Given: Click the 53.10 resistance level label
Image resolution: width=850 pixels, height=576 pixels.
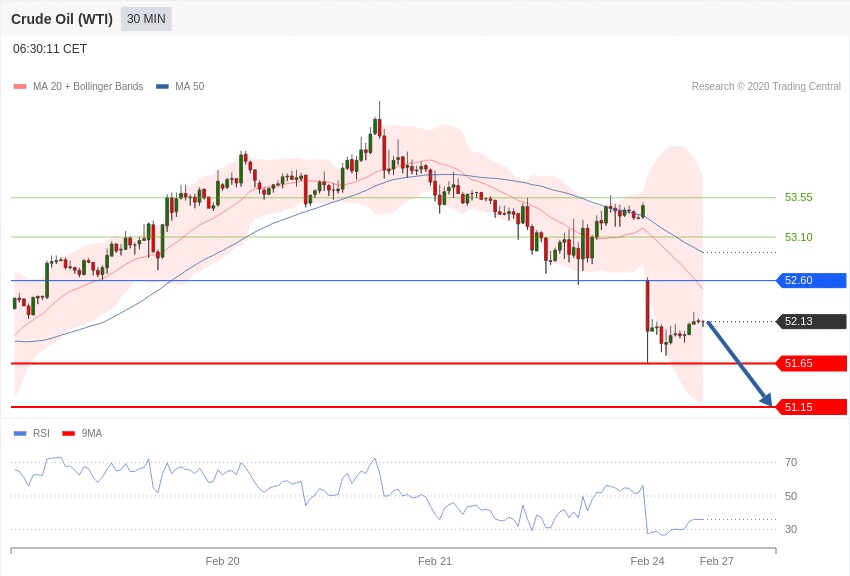Looking at the screenshot, I should (x=799, y=237).
